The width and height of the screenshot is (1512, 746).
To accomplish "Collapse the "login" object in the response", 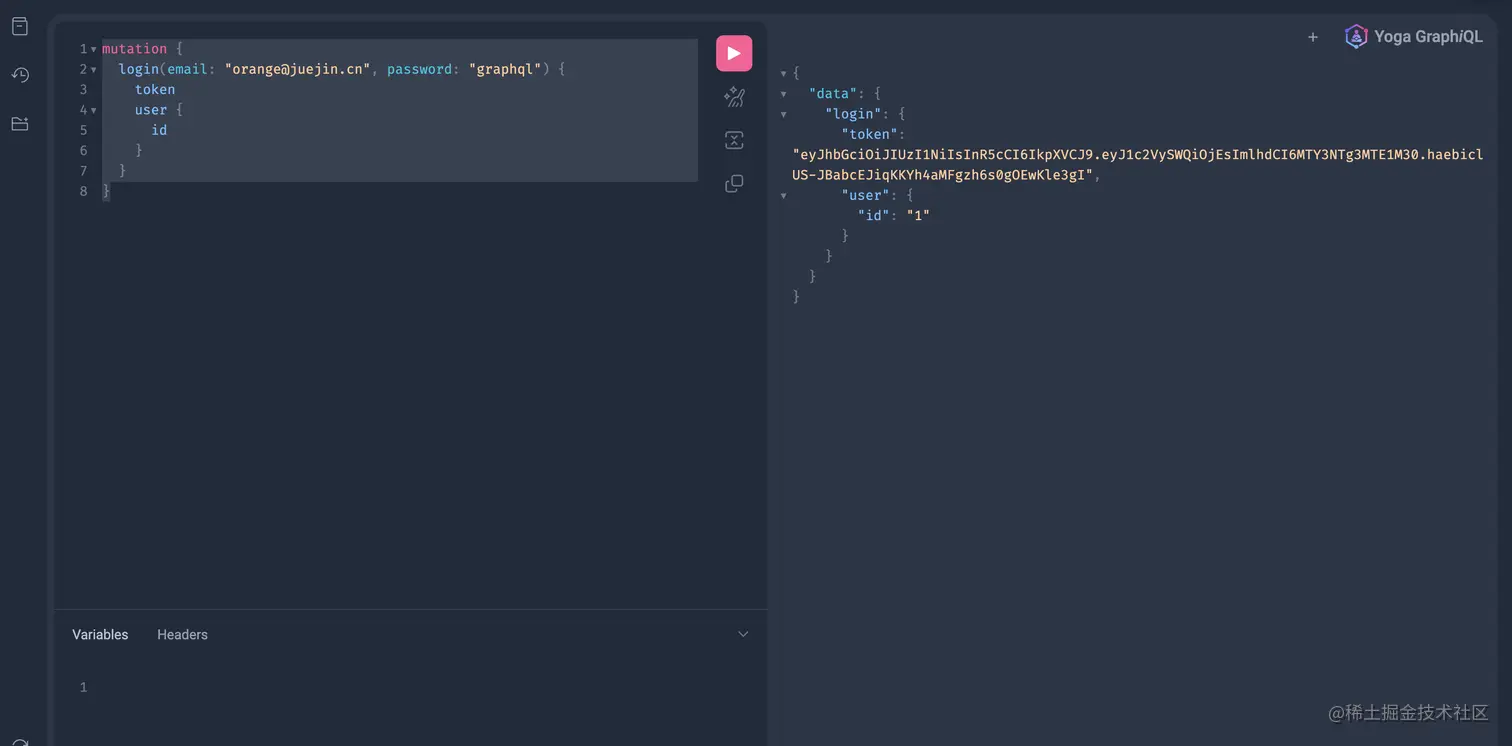I will [x=784, y=114].
